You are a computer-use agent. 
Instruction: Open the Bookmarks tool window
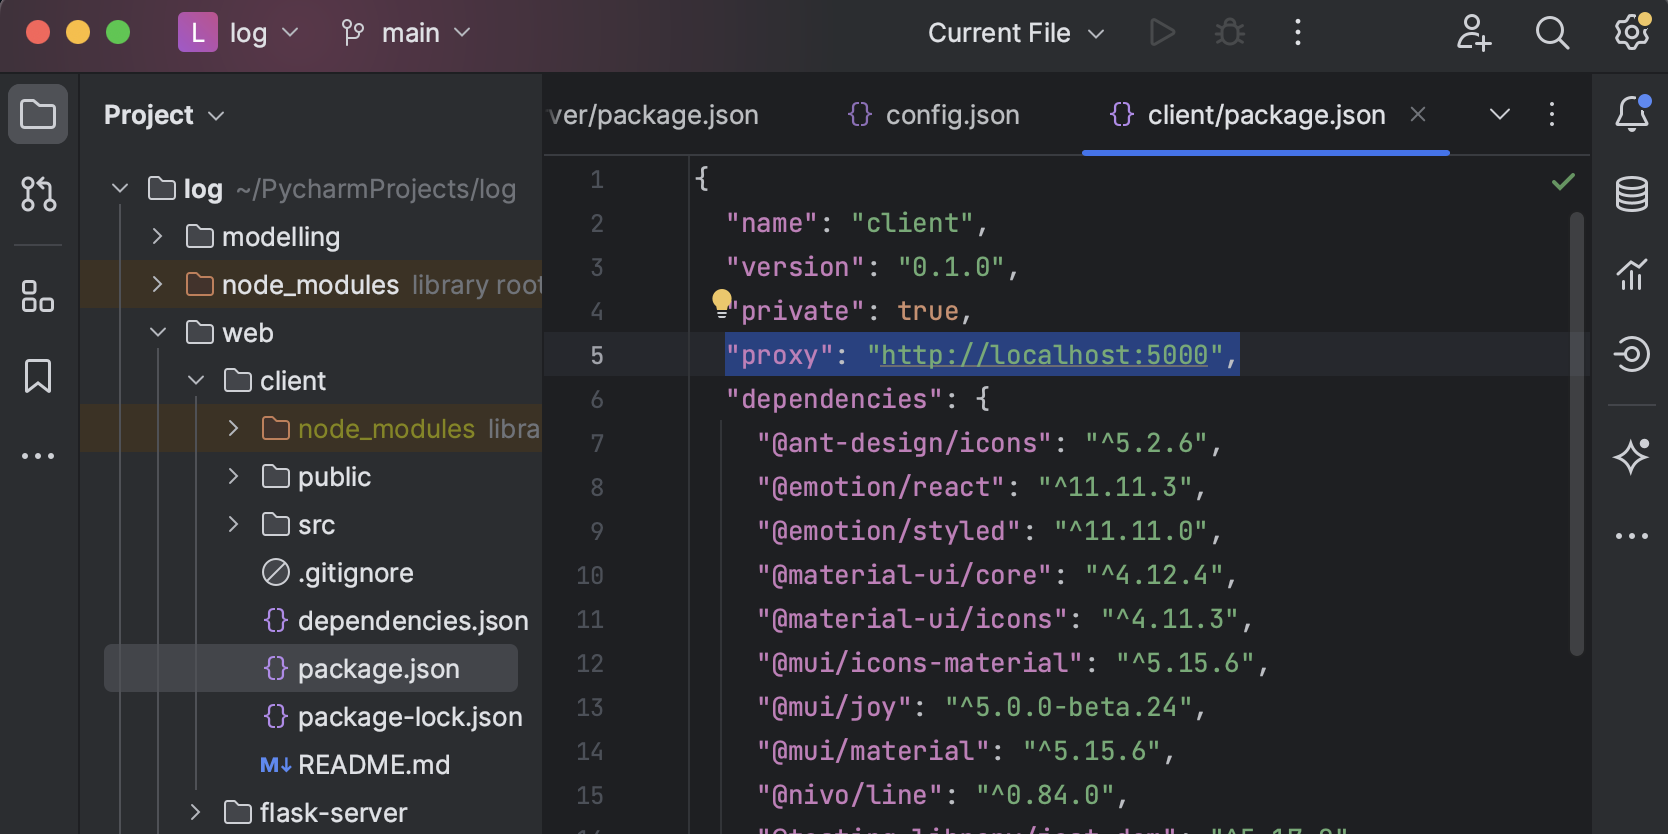pyautogui.click(x=38, y=376)
